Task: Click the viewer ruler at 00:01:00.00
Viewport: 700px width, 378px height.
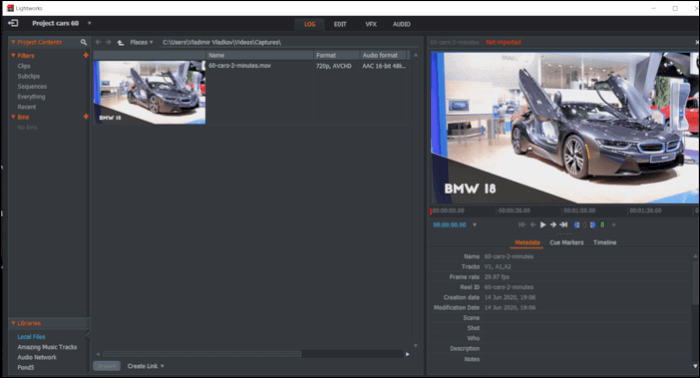Action: pyautogui.click(x=579, y=211)
